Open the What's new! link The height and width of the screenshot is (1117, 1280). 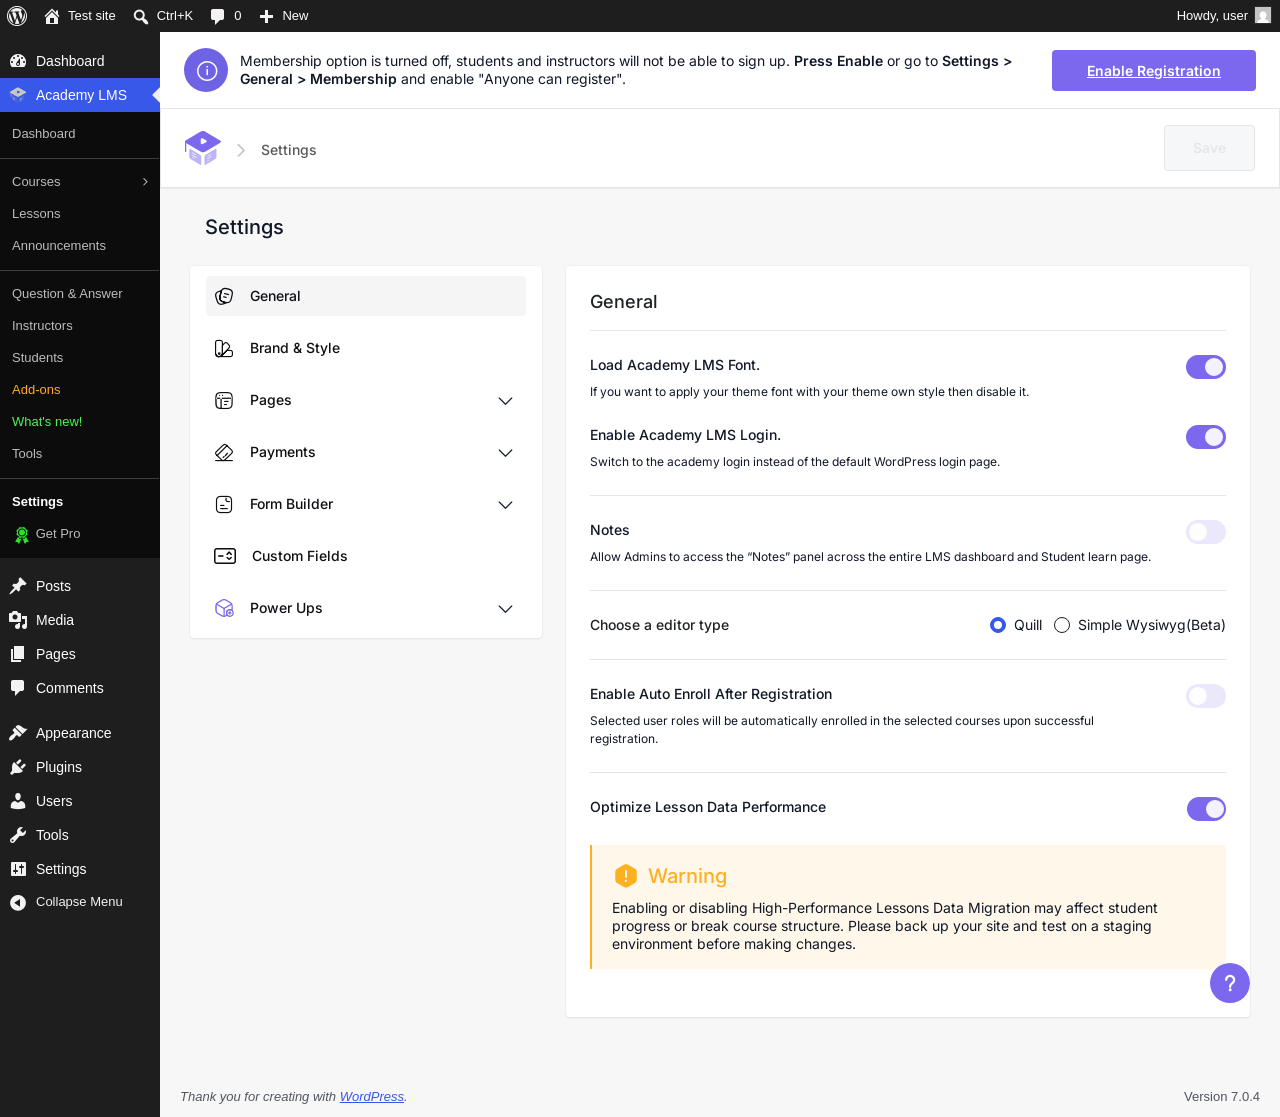47,422
